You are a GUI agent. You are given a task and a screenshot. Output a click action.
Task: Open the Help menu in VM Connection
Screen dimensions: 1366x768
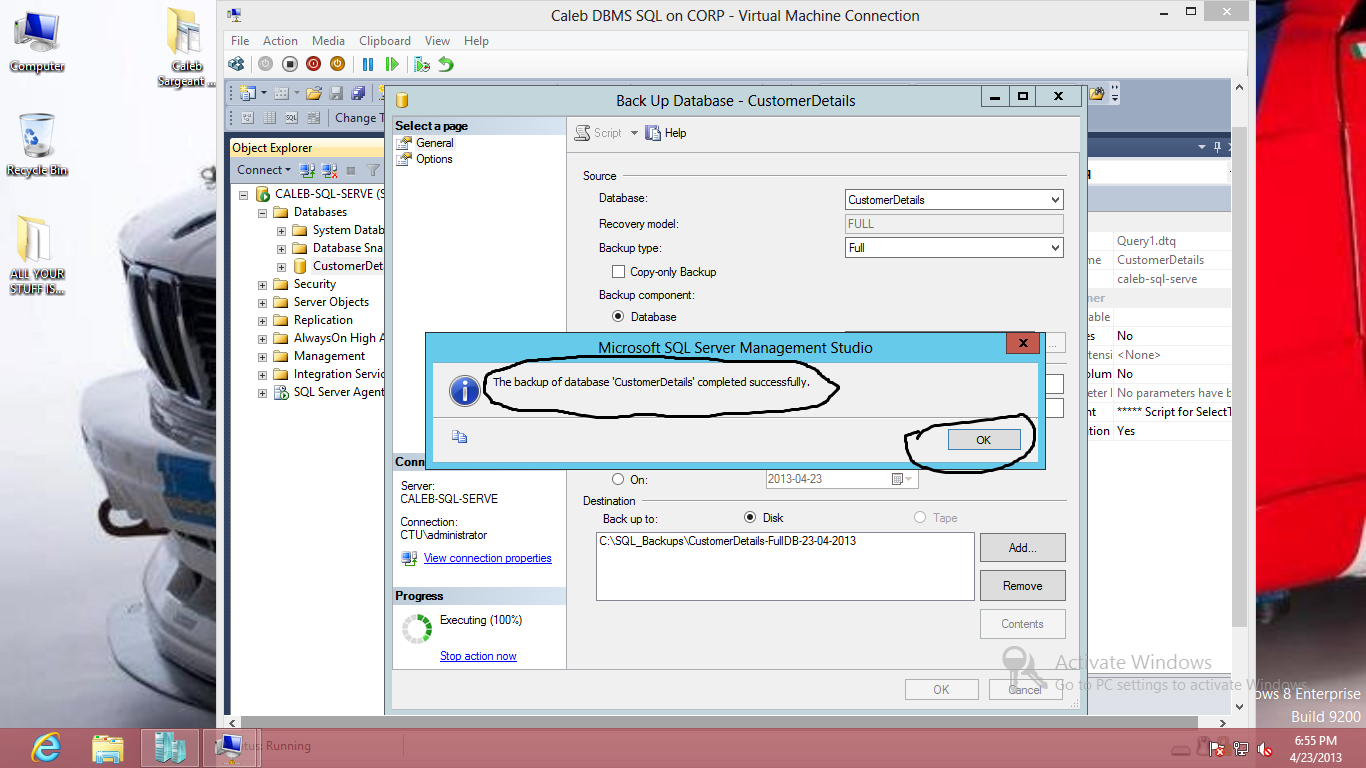click(476, 41)
